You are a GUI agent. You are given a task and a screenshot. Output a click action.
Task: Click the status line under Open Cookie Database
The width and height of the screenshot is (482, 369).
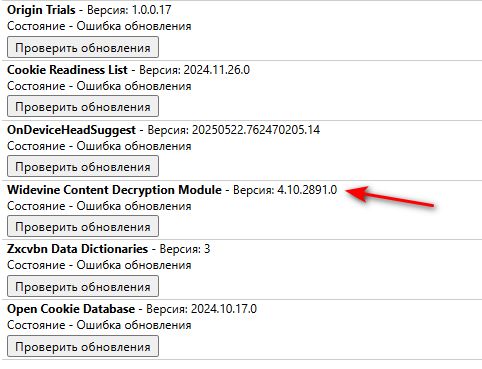99,325
